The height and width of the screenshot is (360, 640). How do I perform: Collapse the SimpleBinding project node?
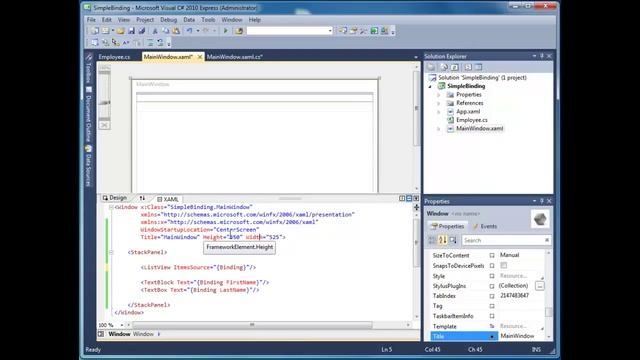[x=430, y=87]
